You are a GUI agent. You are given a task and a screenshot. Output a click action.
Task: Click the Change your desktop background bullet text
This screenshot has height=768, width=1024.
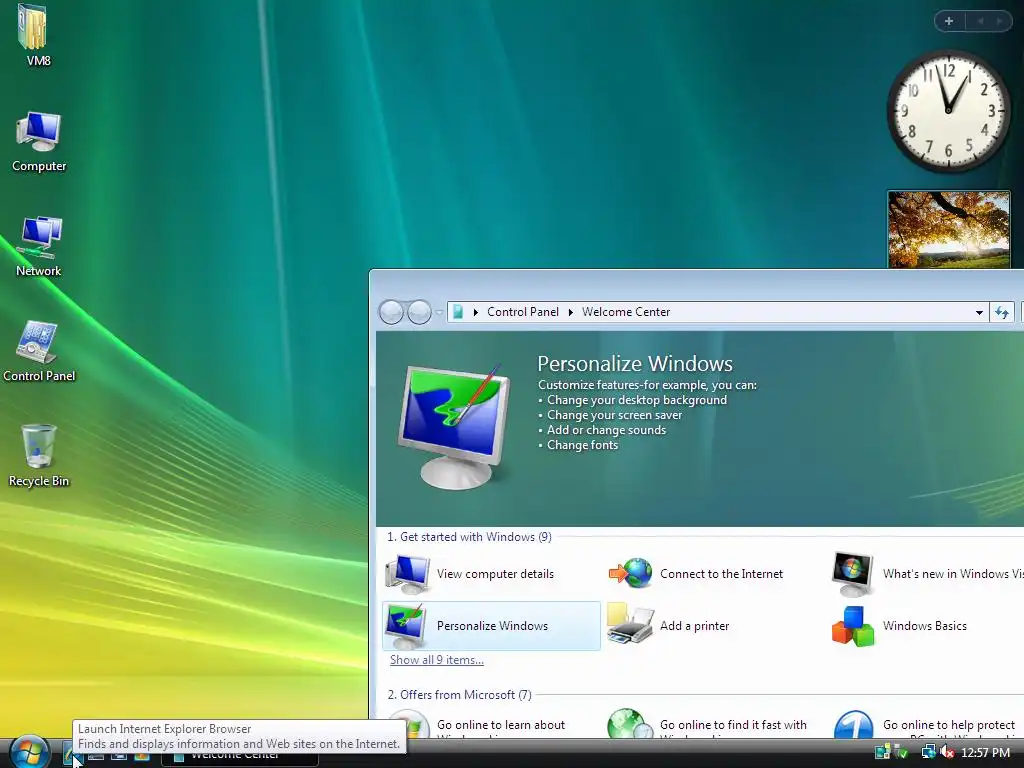click(636, 400)
